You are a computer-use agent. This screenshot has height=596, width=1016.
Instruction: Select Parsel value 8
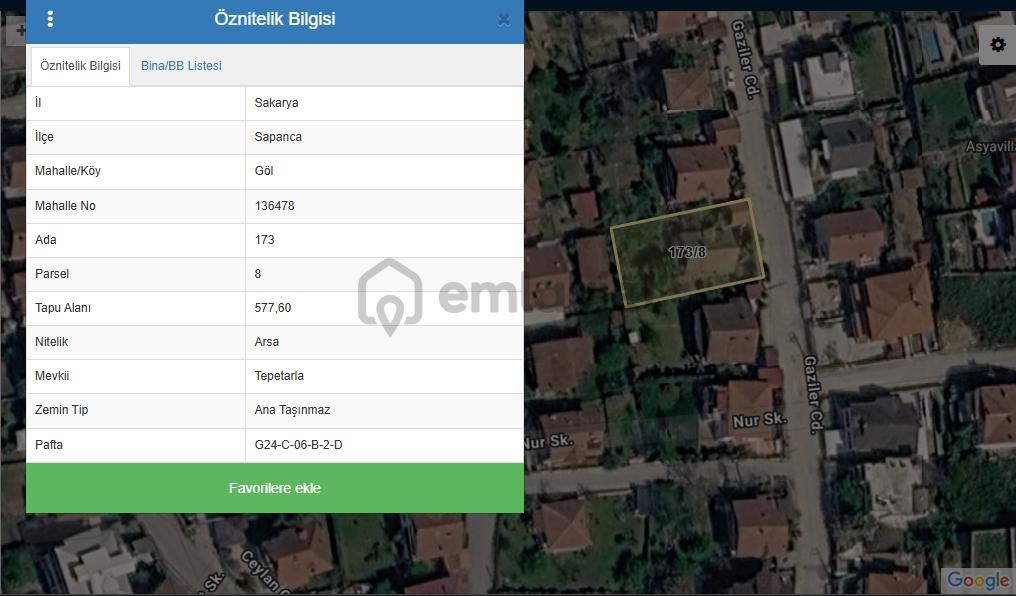coord(258,273)
